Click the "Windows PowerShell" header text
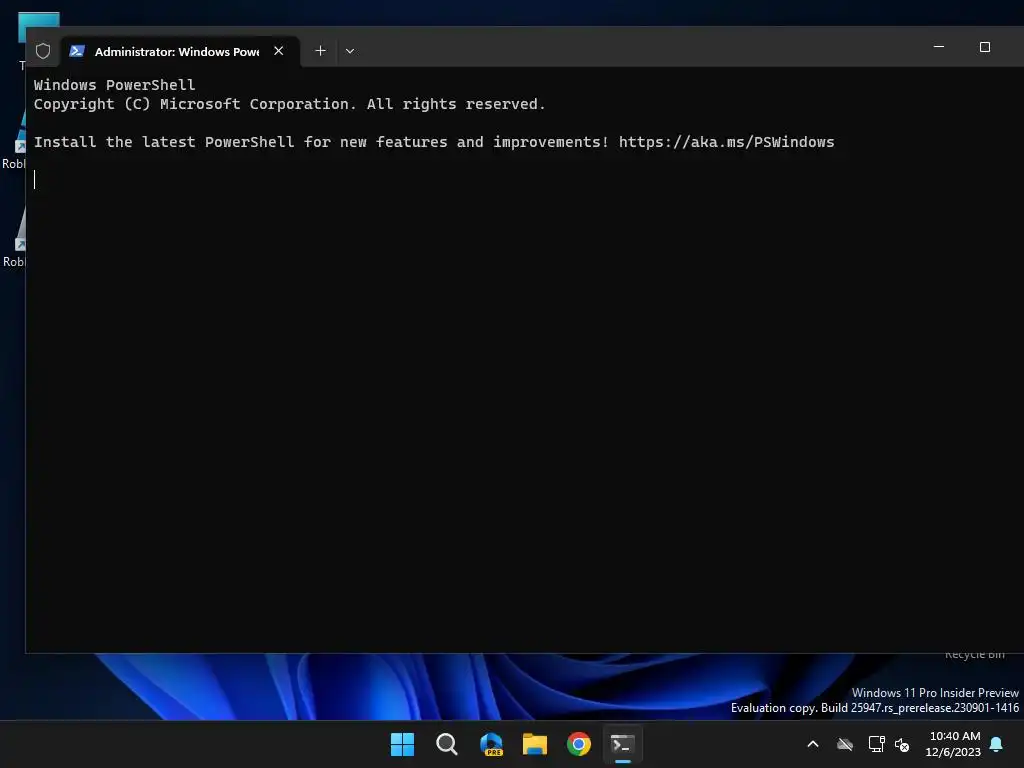Screen dimensions: 1024x768 [114, 85]
